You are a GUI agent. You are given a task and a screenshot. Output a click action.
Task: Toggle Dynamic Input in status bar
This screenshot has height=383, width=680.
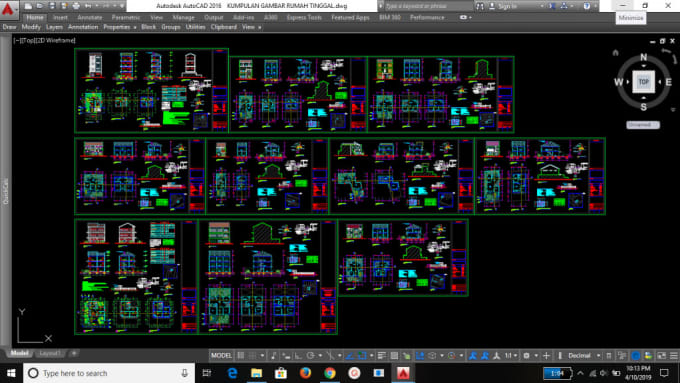pyautogui.click(x=286, y=356)
